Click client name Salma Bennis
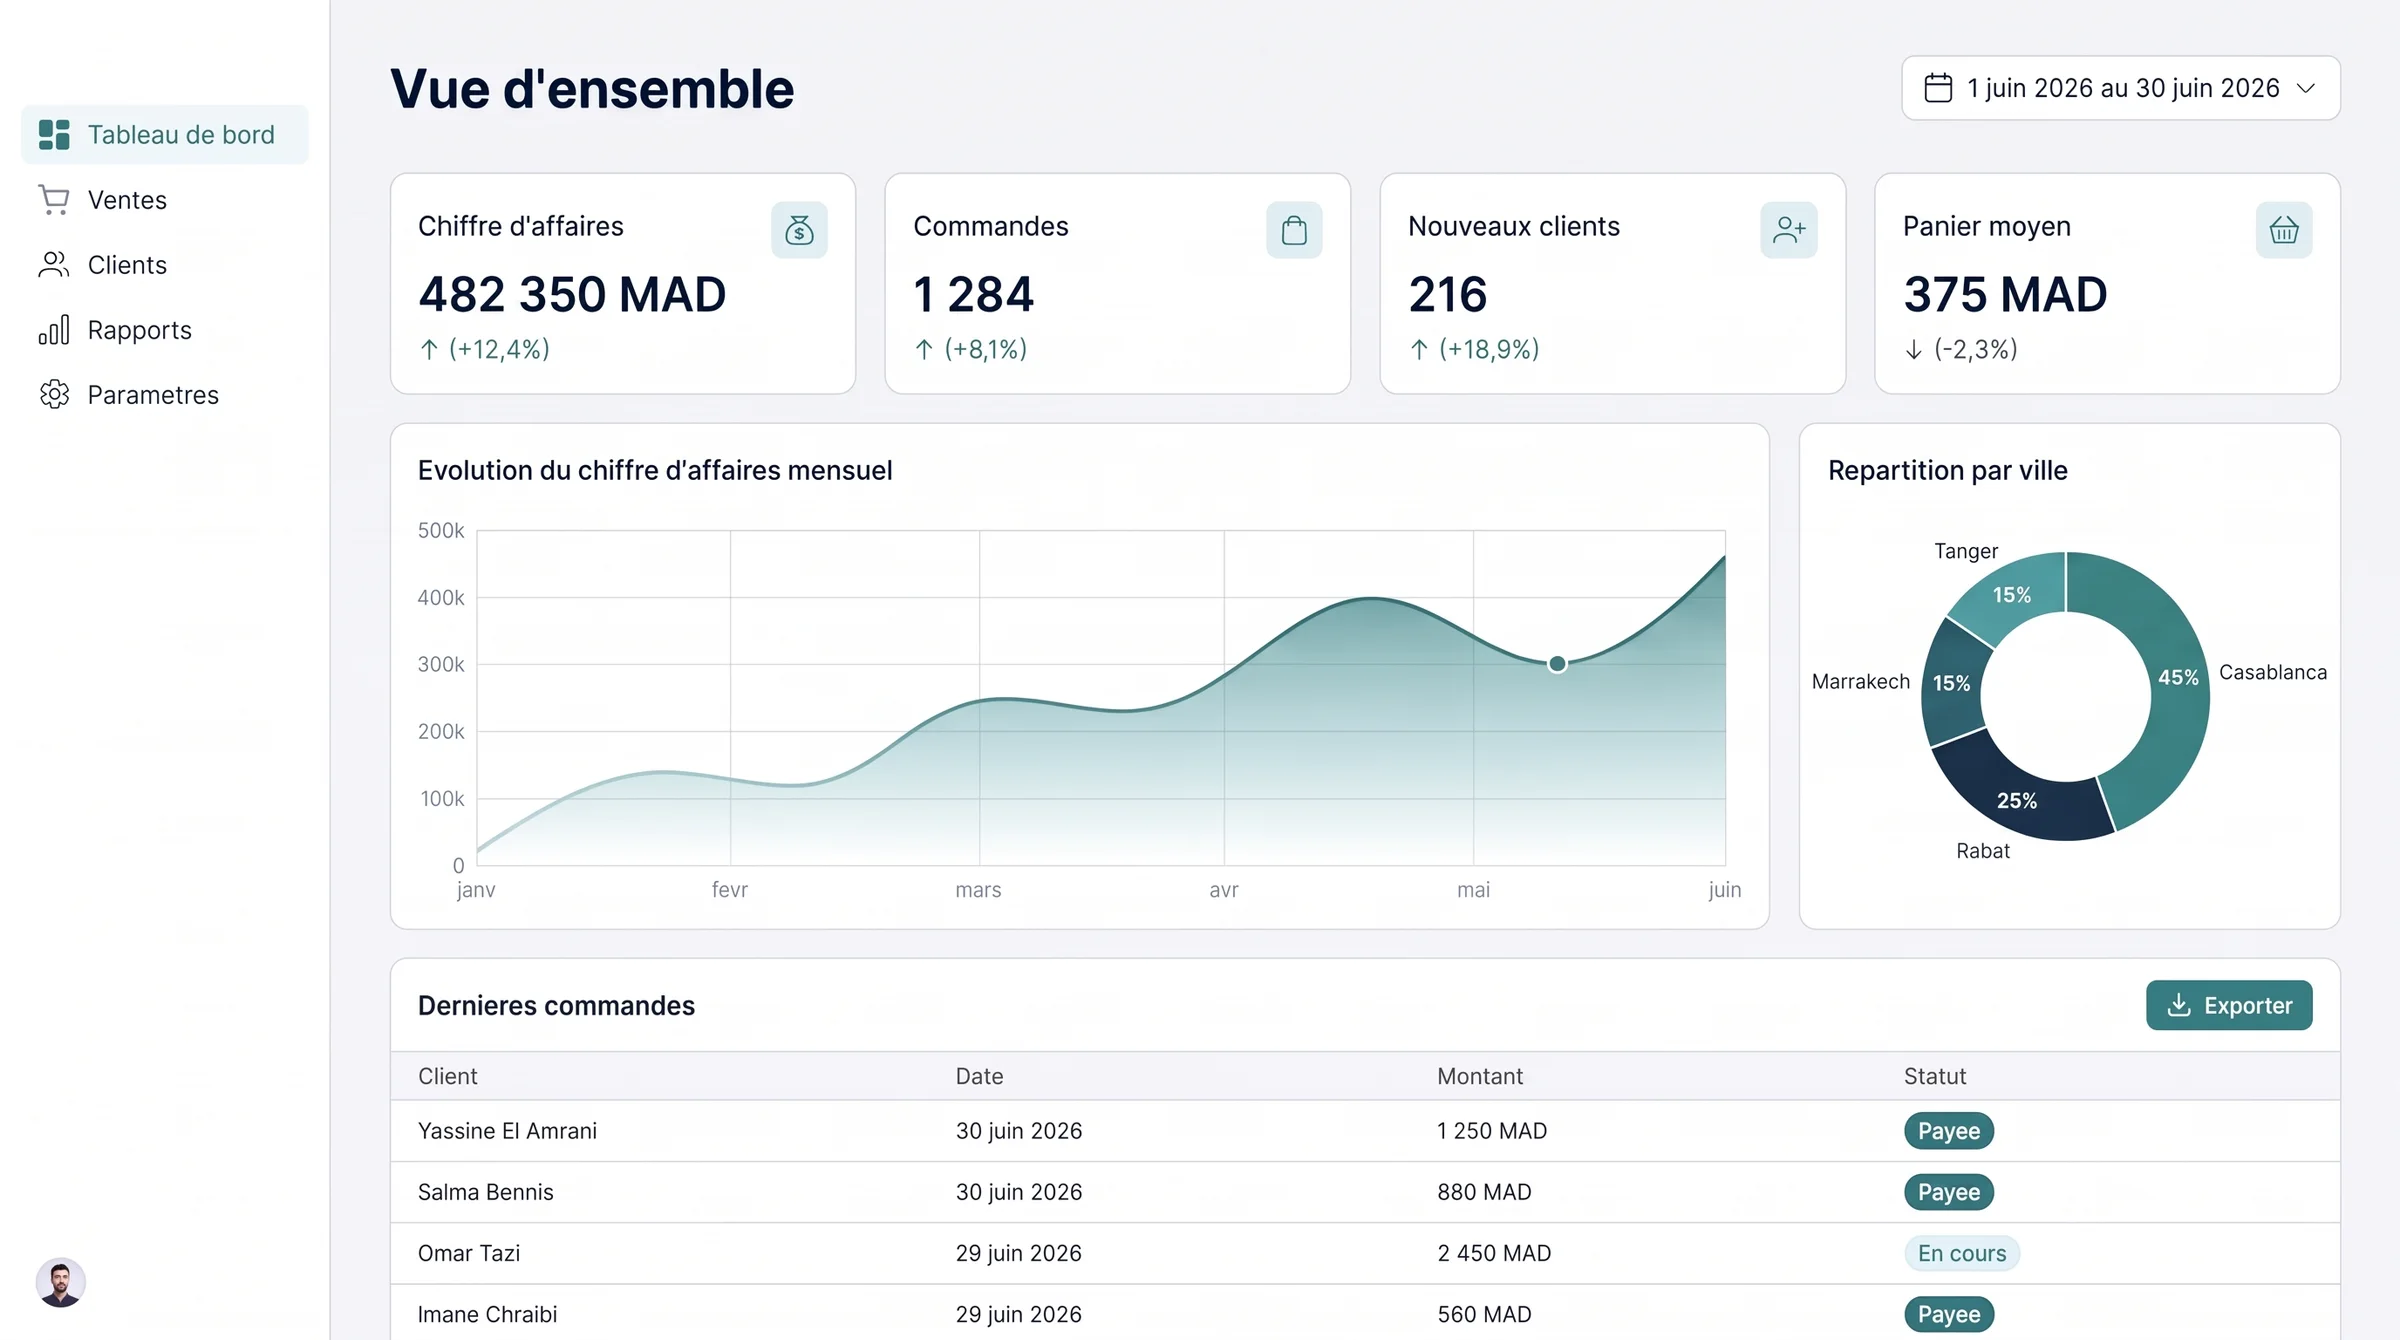 pos(486,1192)
